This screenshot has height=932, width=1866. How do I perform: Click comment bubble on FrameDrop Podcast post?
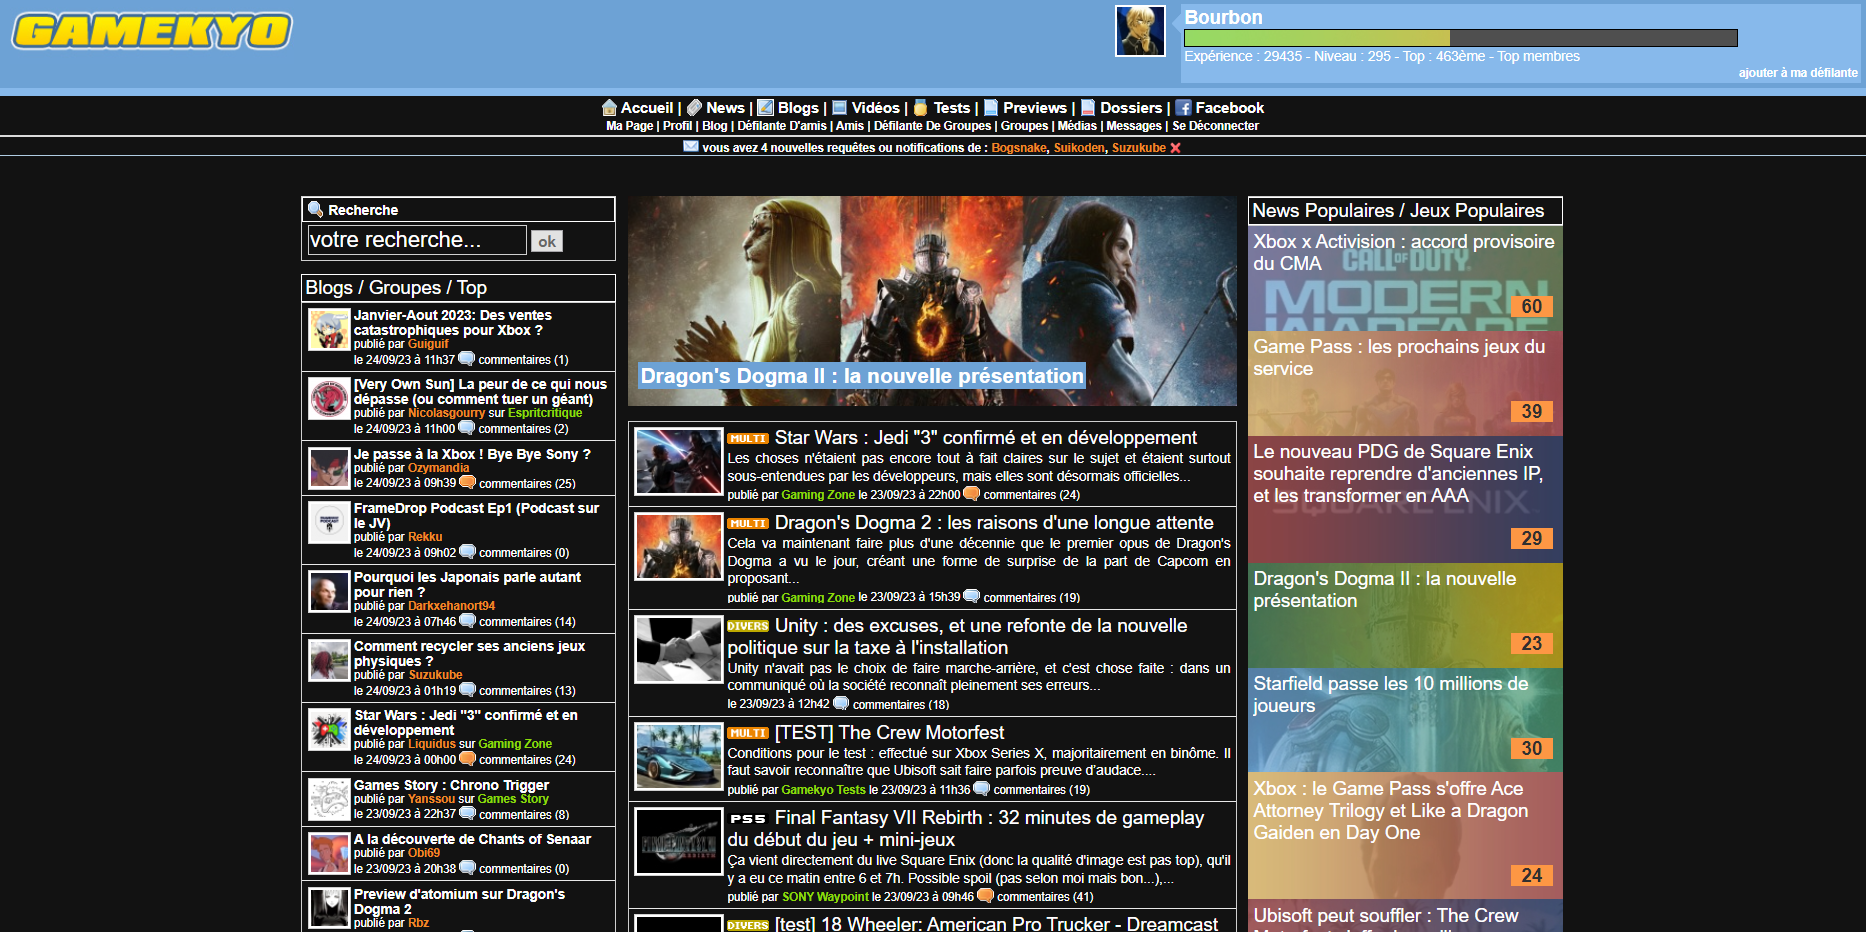467,551
